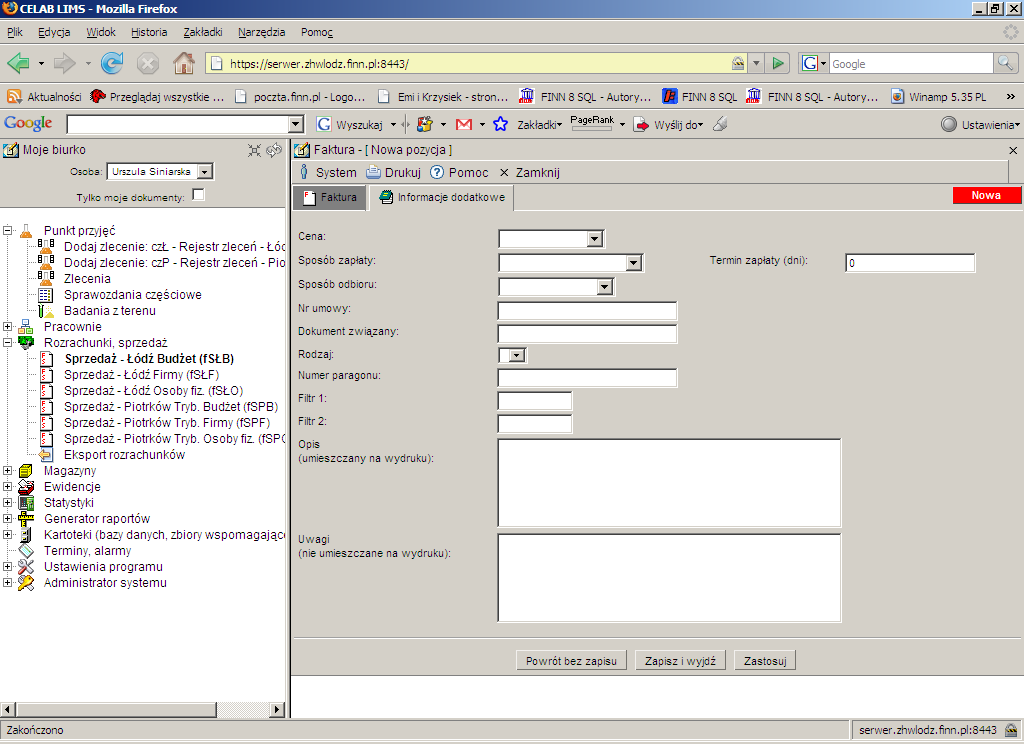1024x744 pixels.
Task: Go back with the green Back arrow
Action: (x=18, y=63)
